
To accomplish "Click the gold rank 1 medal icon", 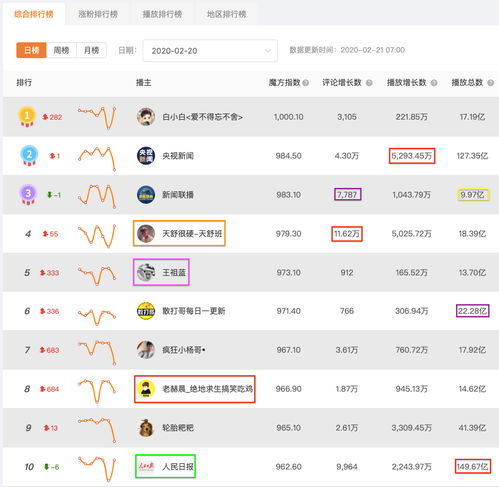I will (x=27, y=117).
